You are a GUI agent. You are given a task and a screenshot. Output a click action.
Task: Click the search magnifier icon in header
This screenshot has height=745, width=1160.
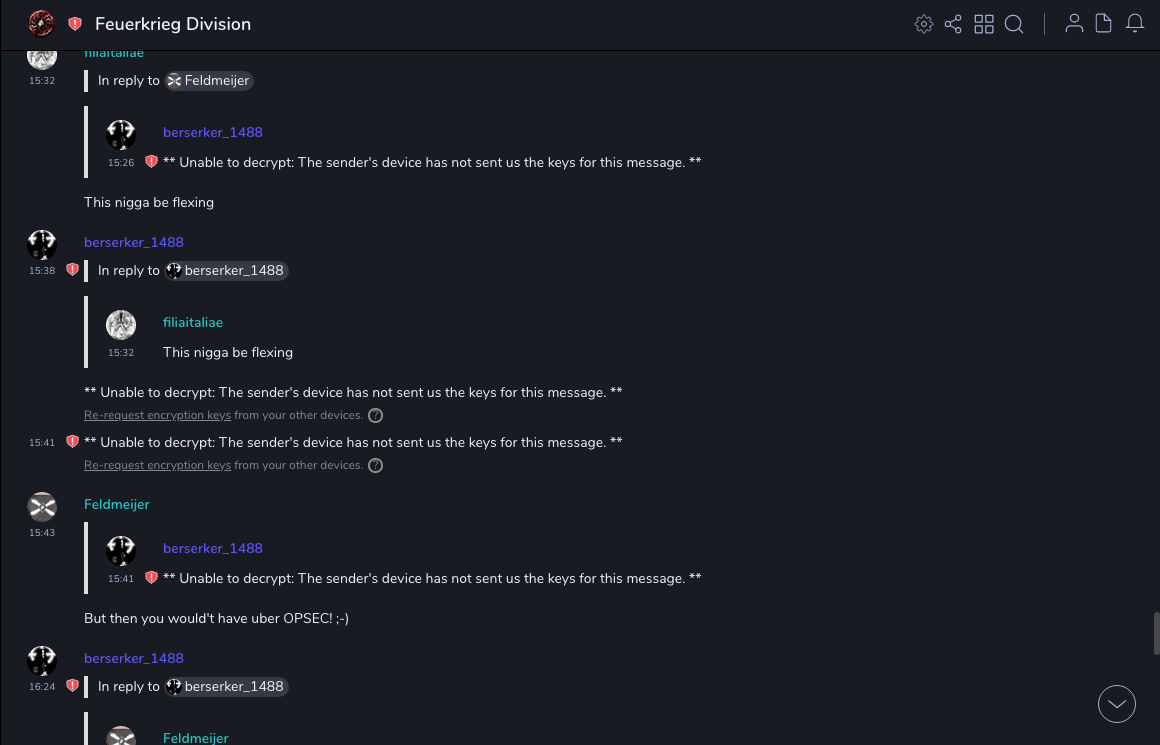pos(1014,24)
